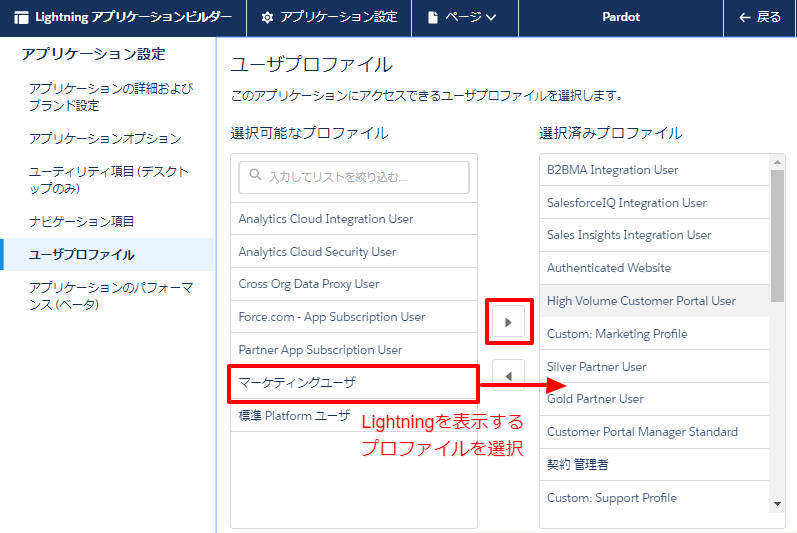
Task: Click the アプリケーション設定 header button
Action: click(x=329, y=18)
